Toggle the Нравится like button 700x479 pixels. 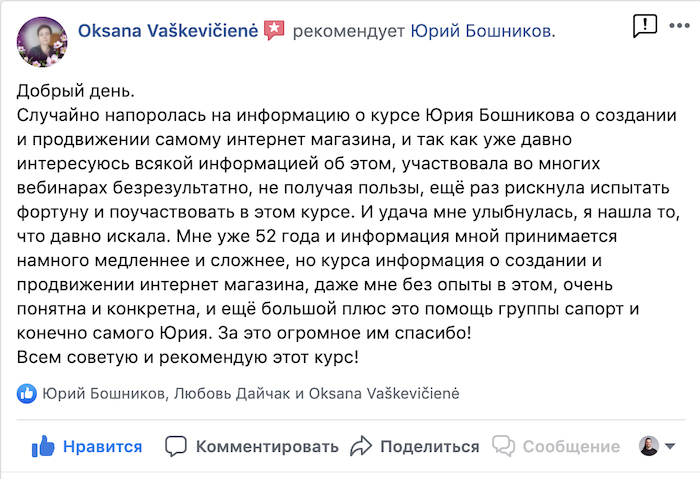coord(87,446)
